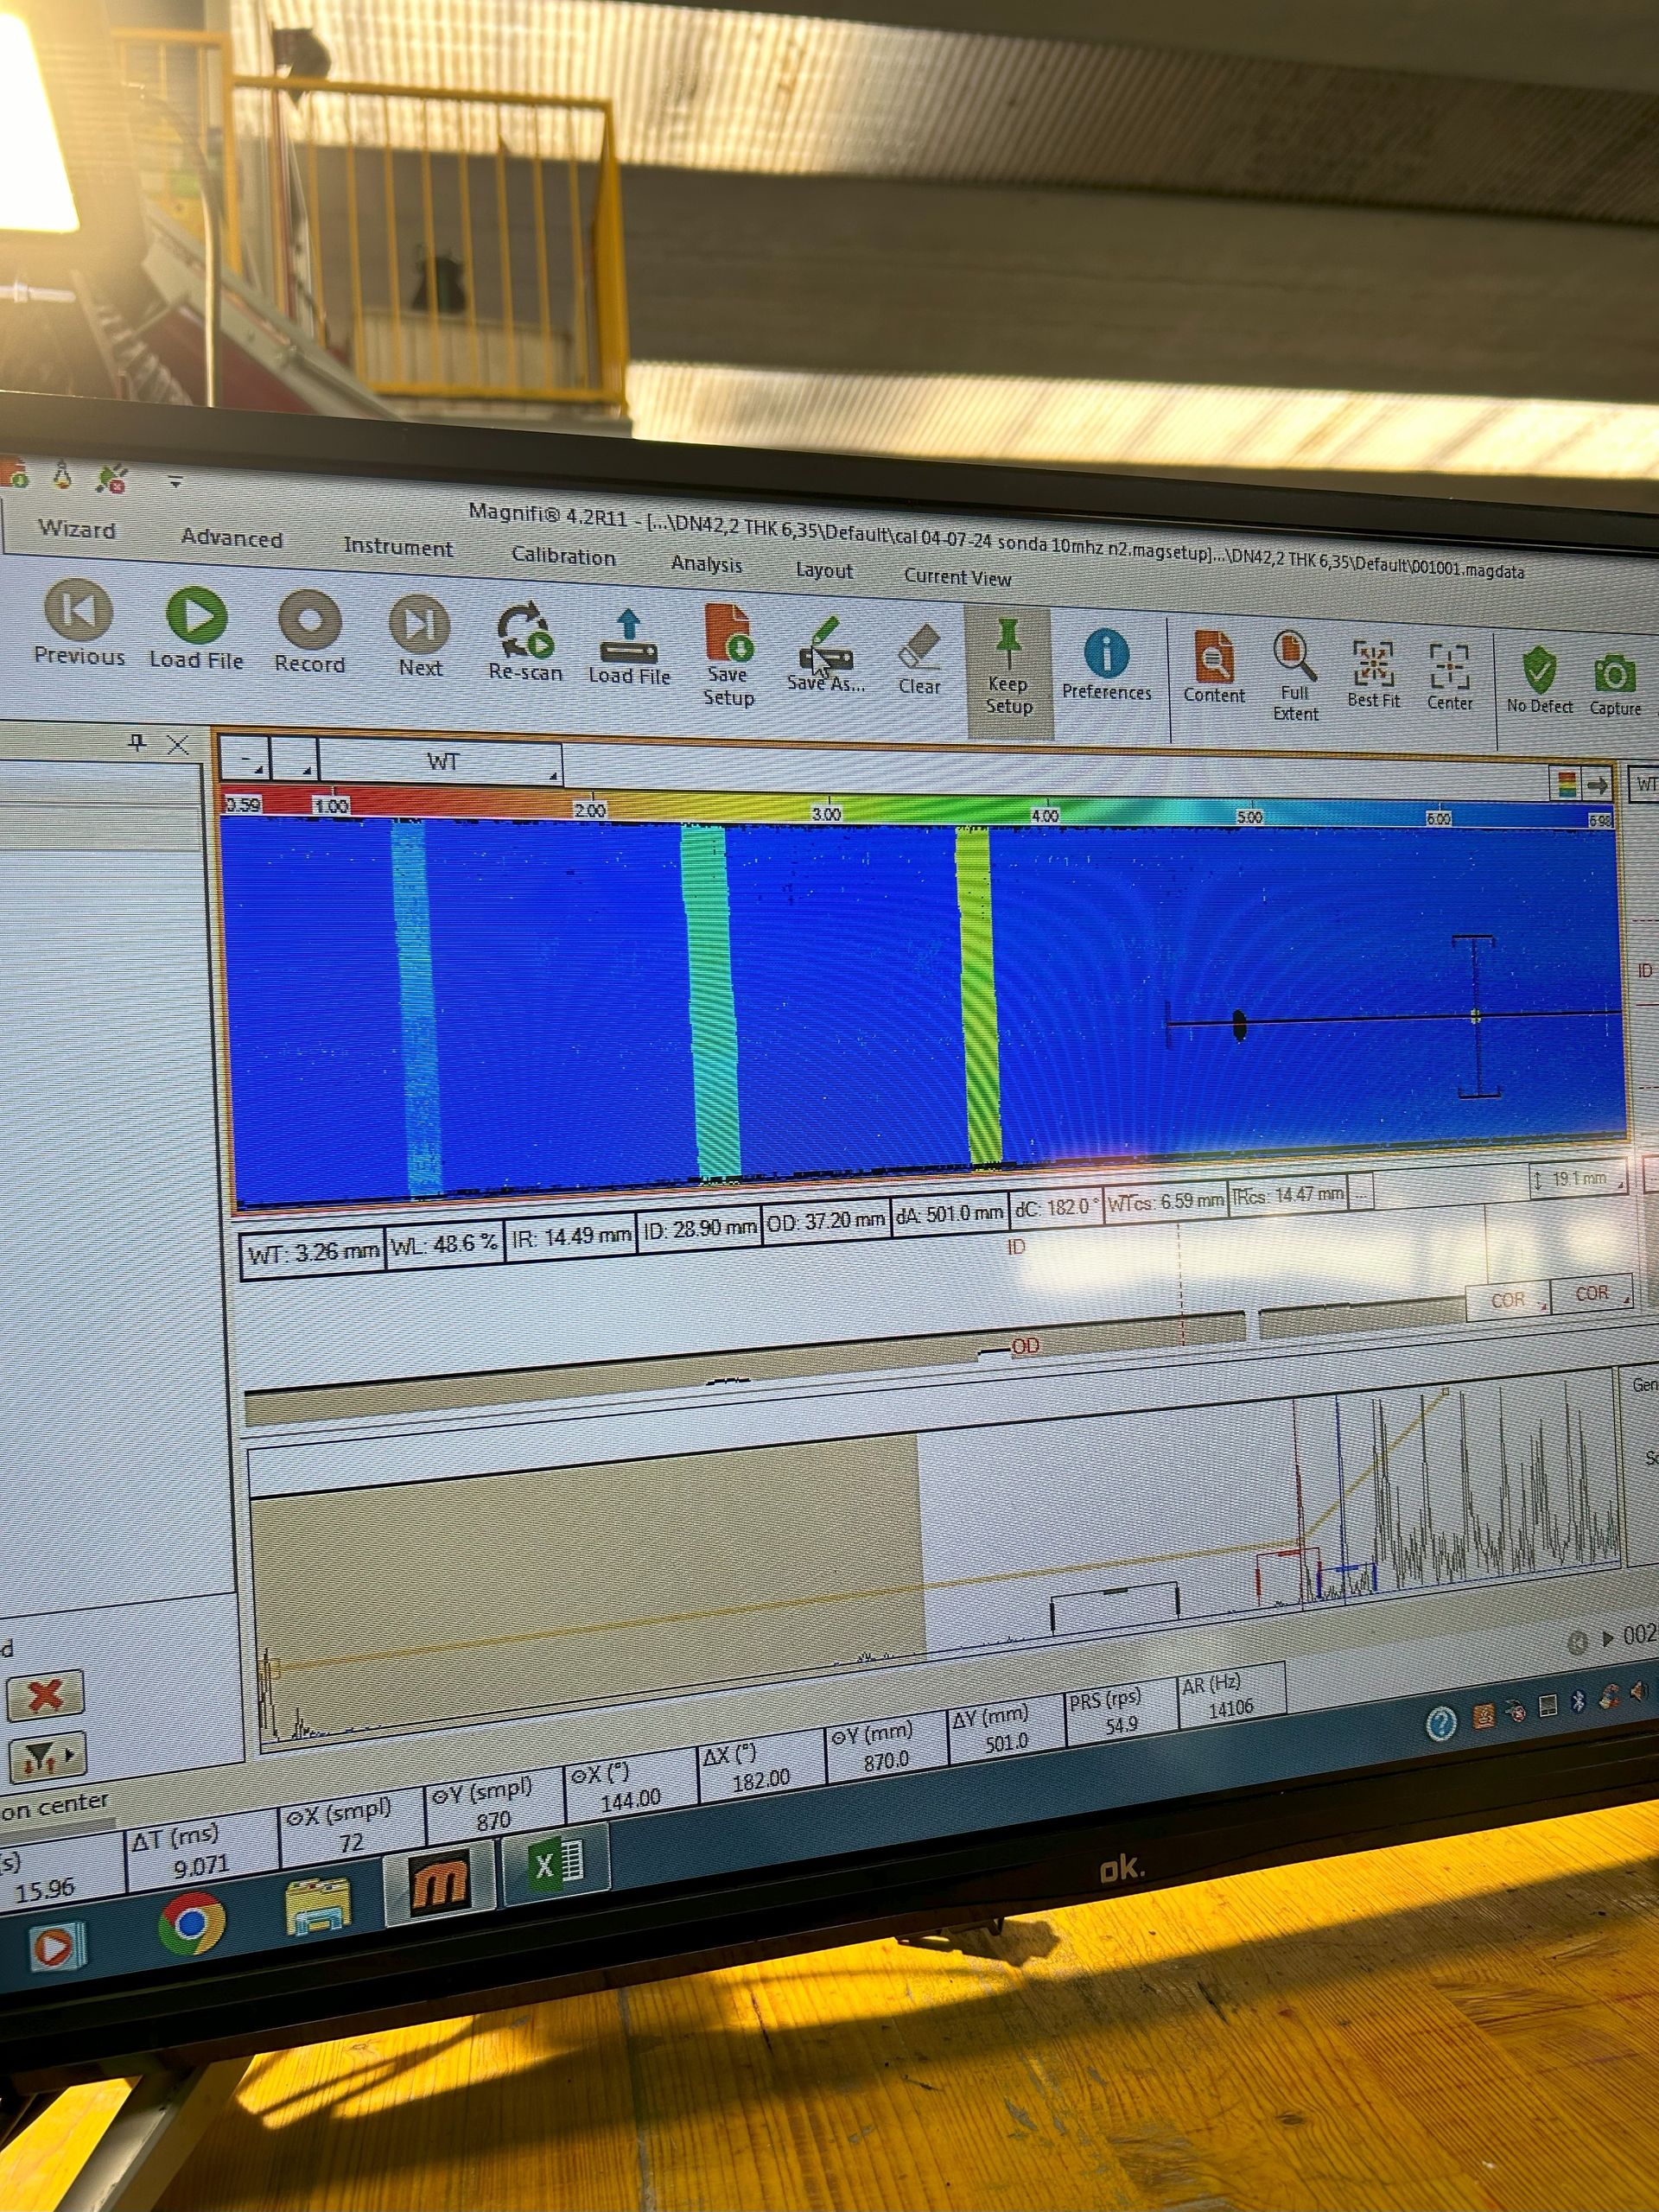Center the view

click(x=1450, y=678)
